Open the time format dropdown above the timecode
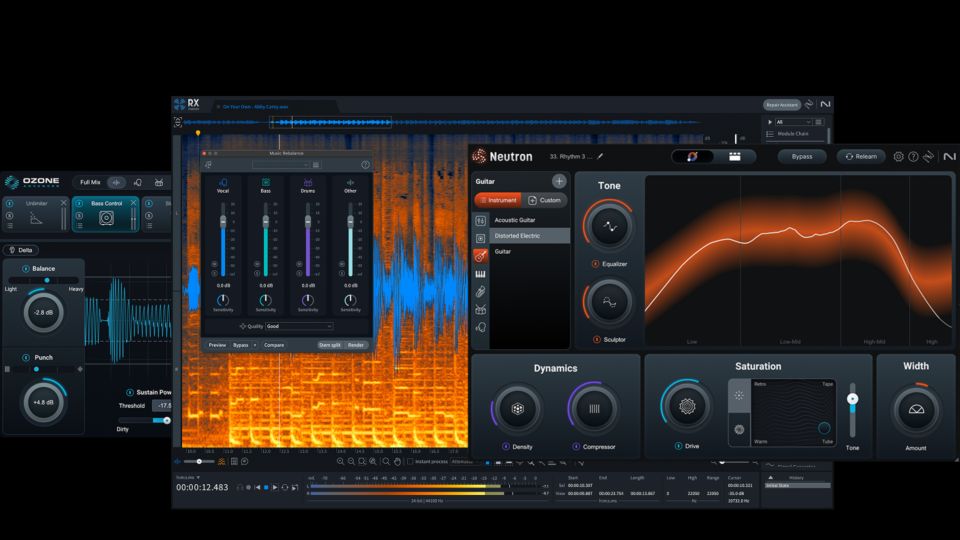The image size is (960, 540). pyautogui.click(x=188, y=477)
